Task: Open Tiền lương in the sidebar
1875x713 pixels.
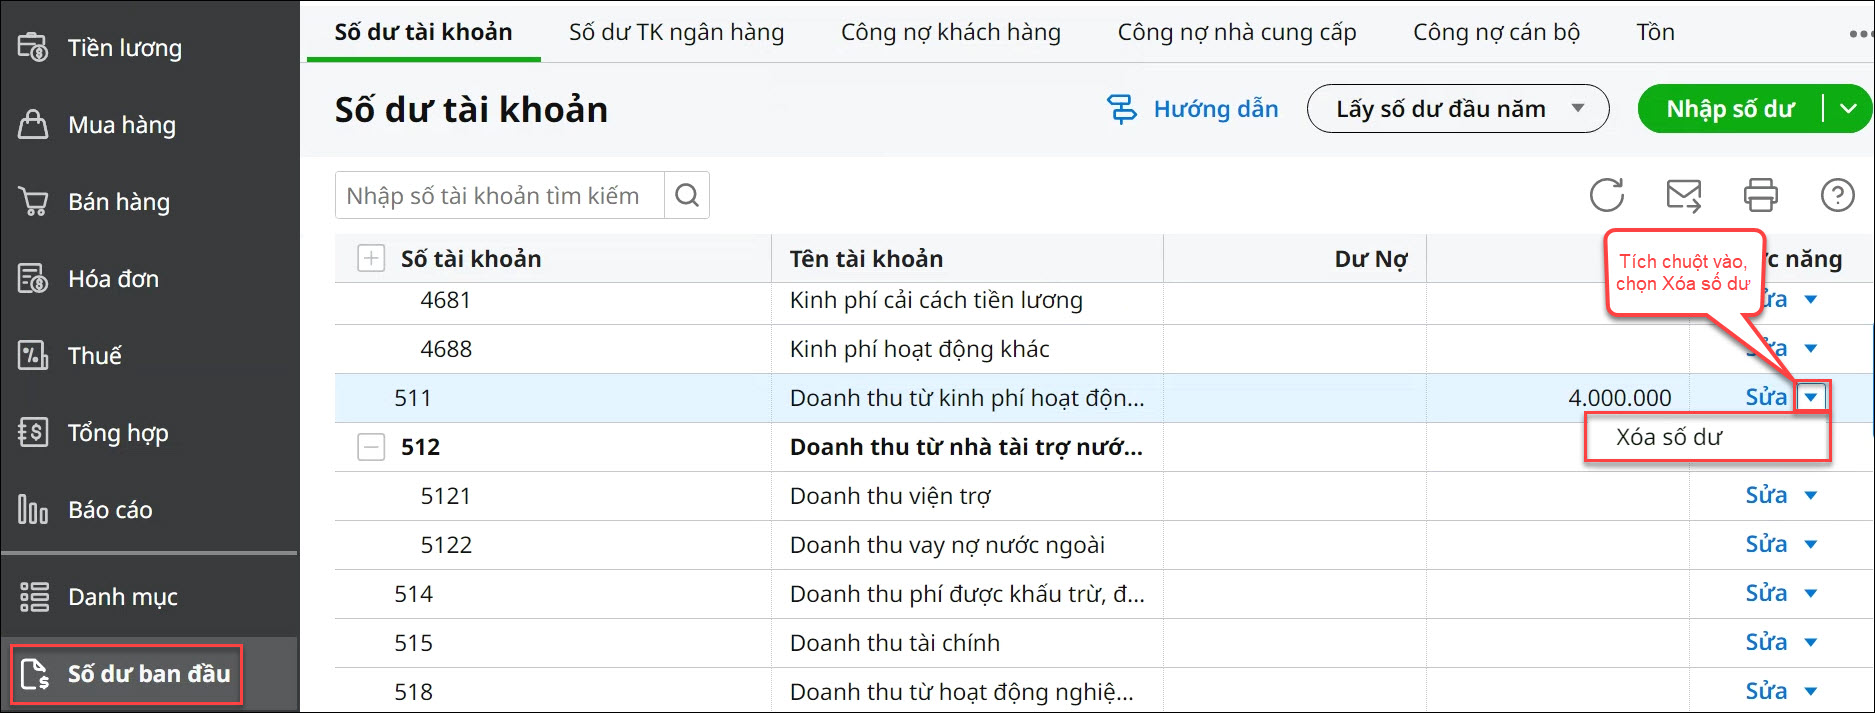Action: pyautogui.click(x=124, y=48)
